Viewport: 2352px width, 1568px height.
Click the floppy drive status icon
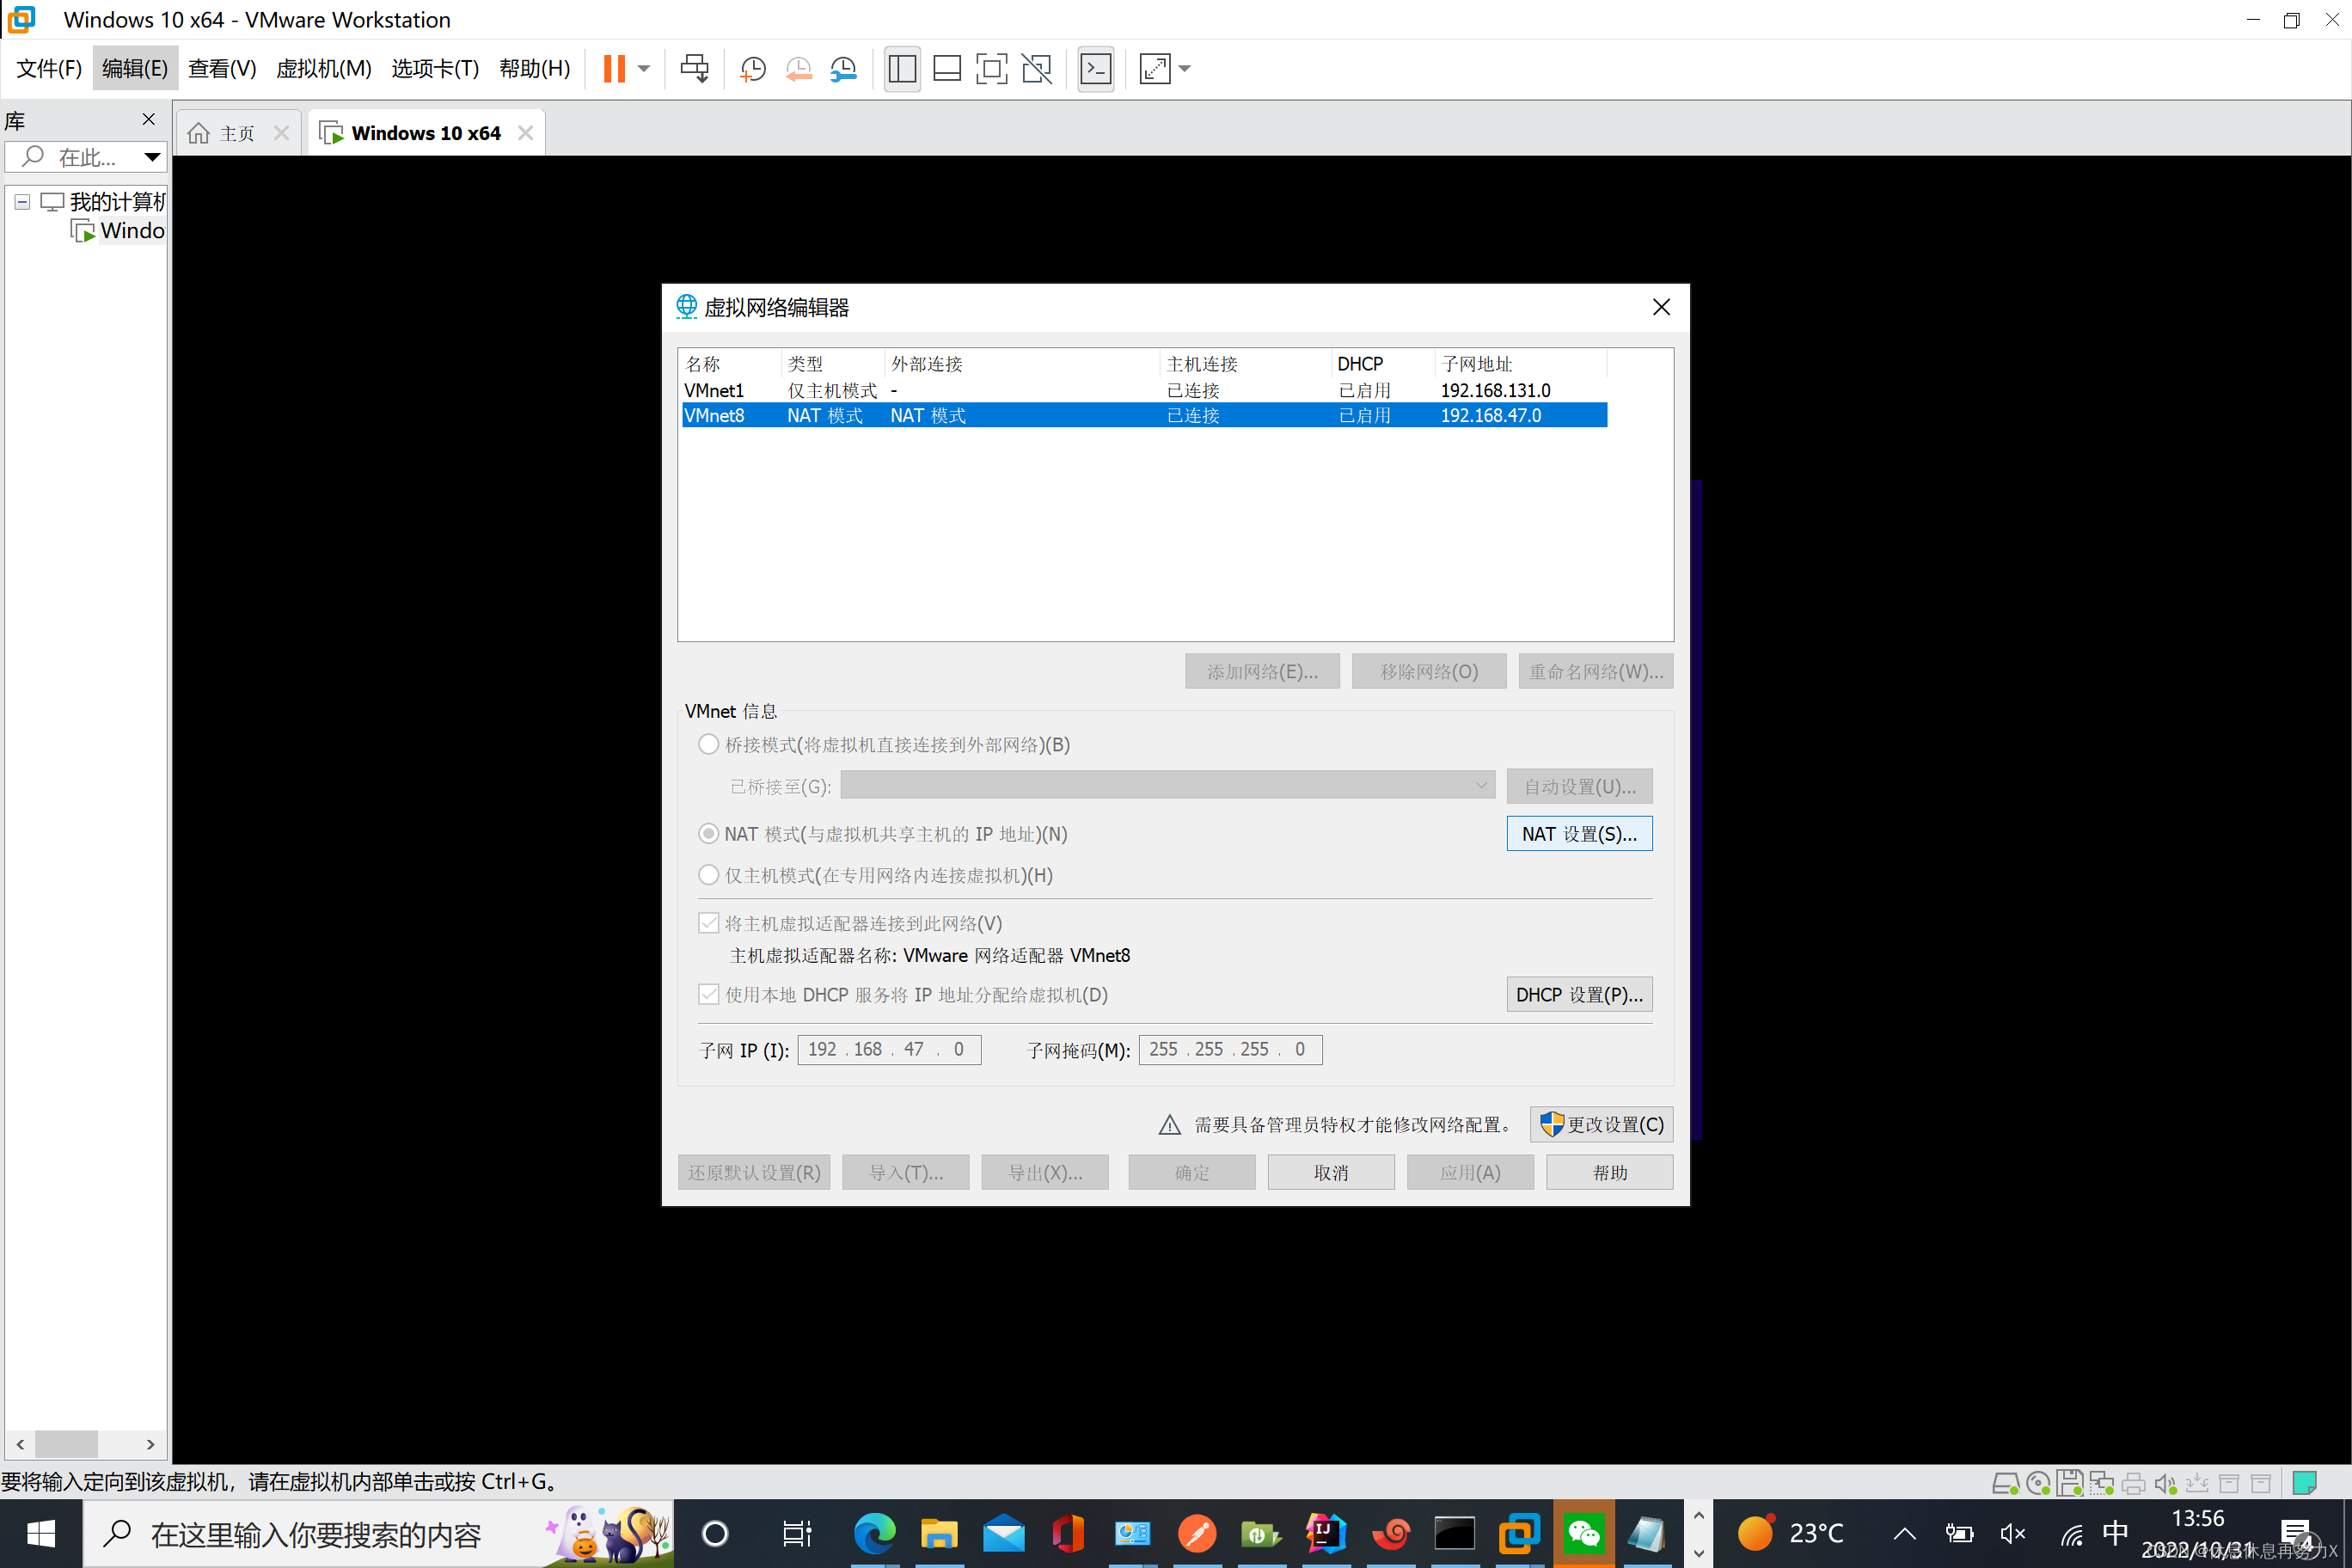[x=2070, y=1483]
